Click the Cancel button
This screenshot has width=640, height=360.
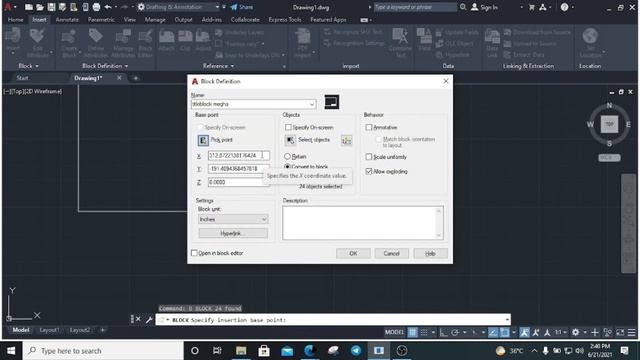(x=391, y=253)
